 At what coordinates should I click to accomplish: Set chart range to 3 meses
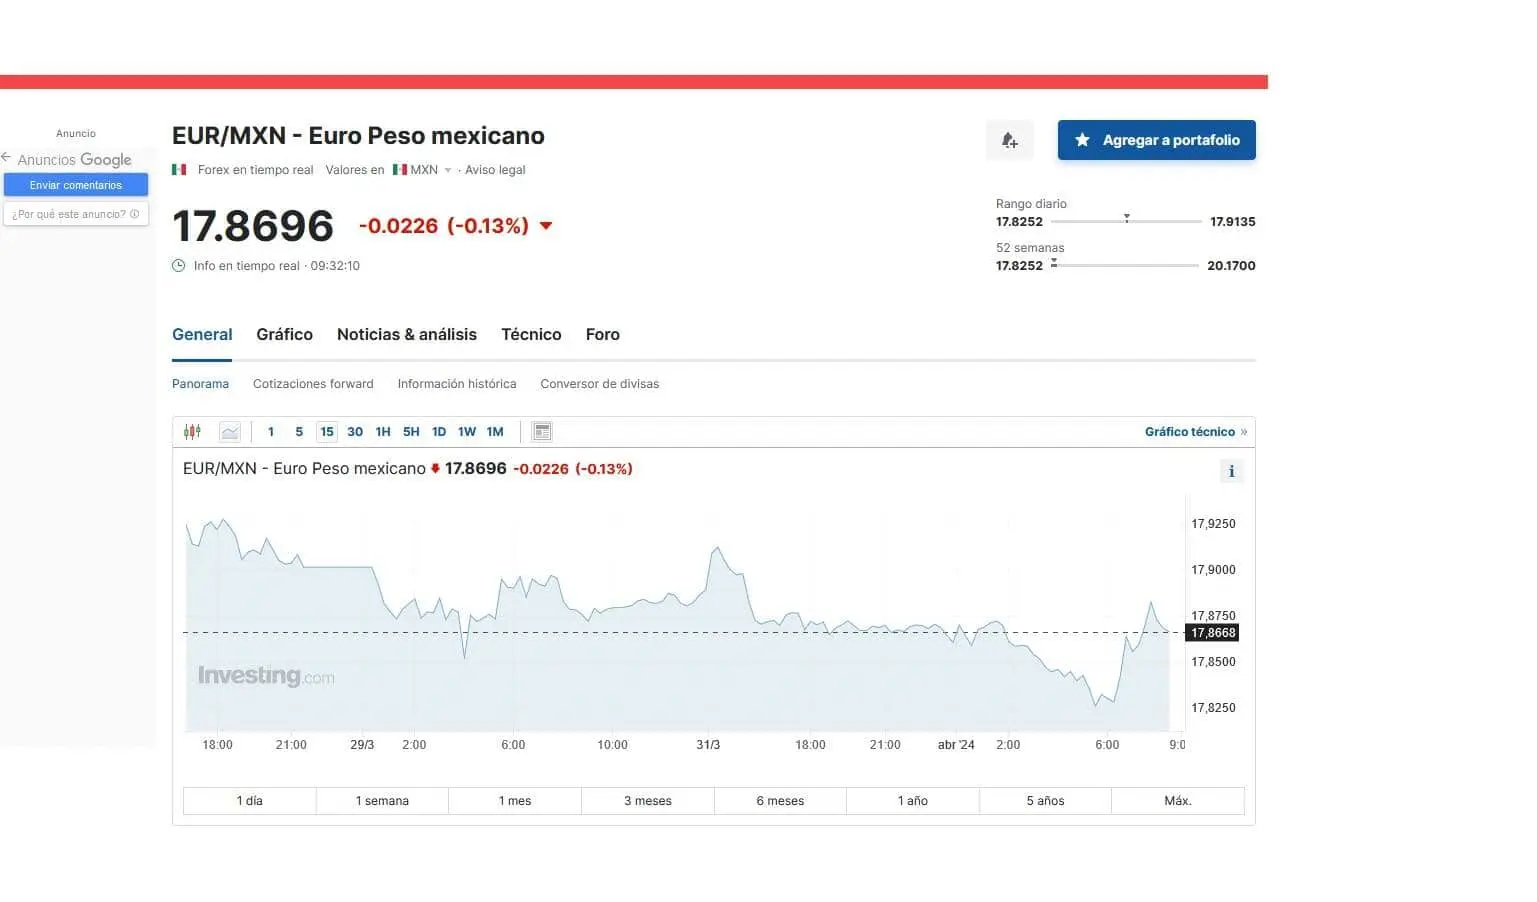point(648,801)
